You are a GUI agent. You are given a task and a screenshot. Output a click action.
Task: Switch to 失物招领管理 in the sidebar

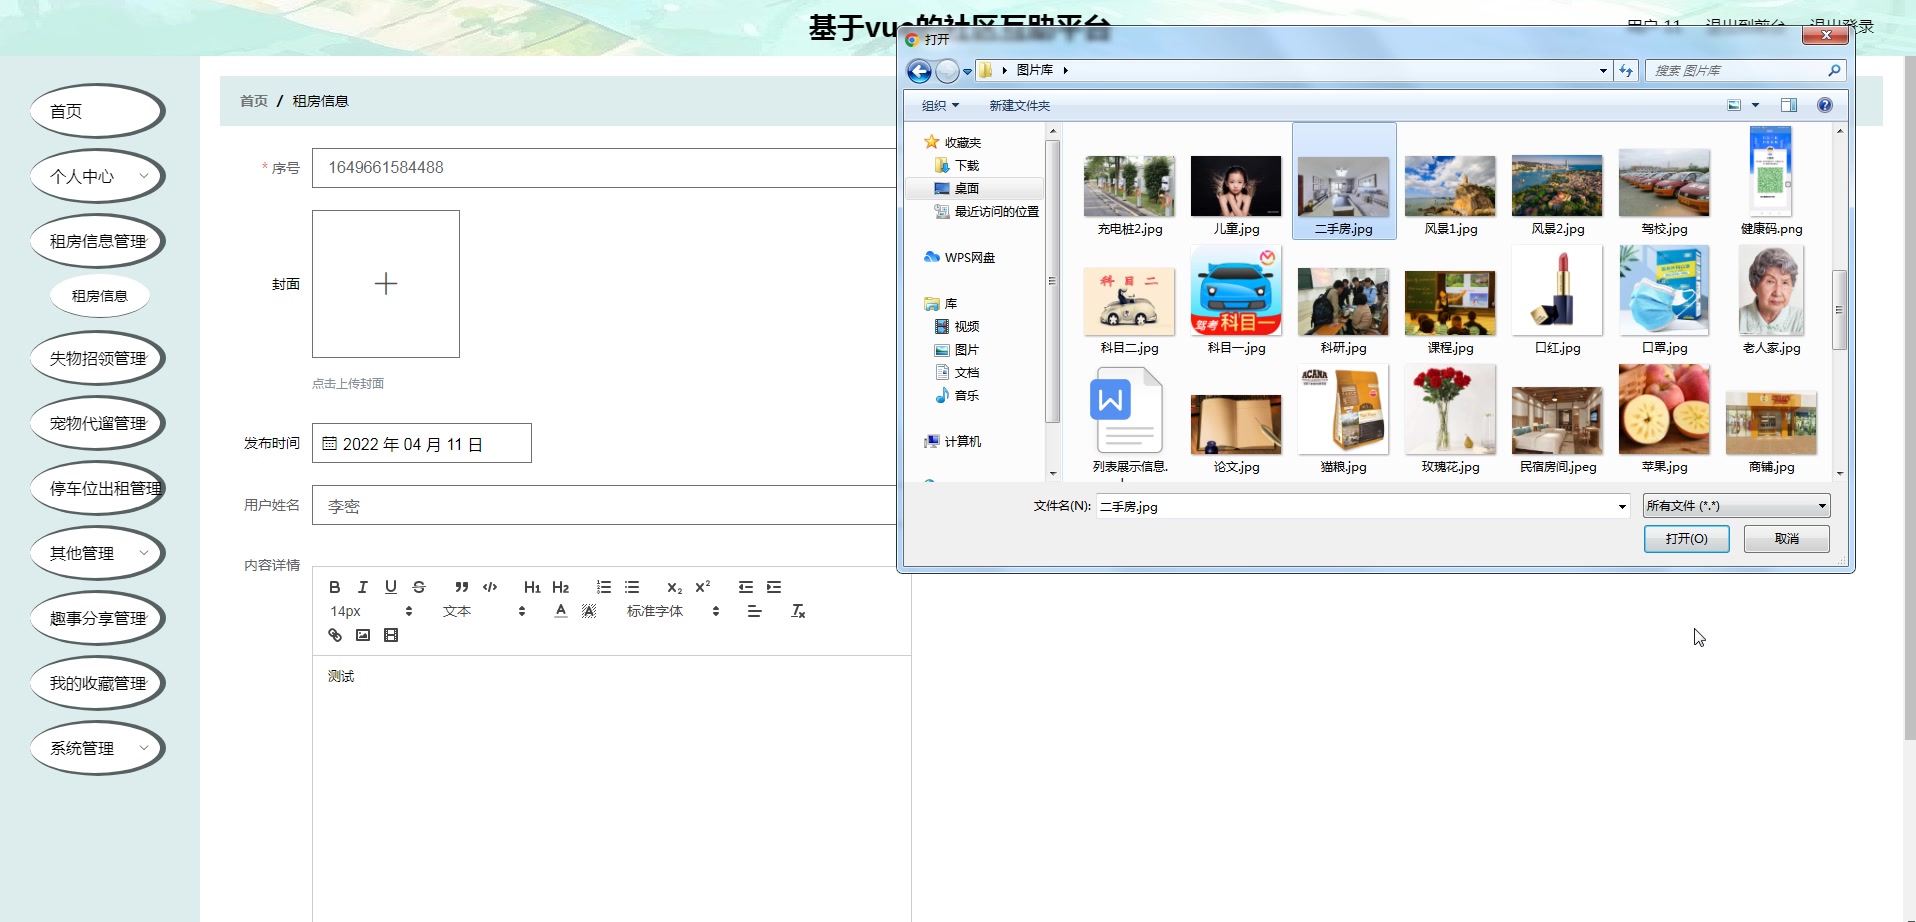97,357
